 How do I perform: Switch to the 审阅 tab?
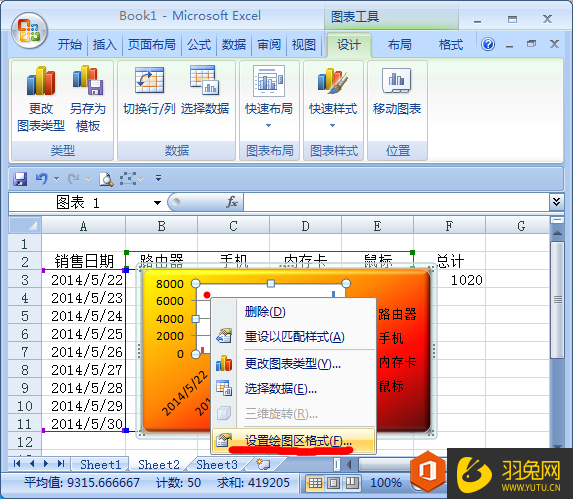(269, 45)
